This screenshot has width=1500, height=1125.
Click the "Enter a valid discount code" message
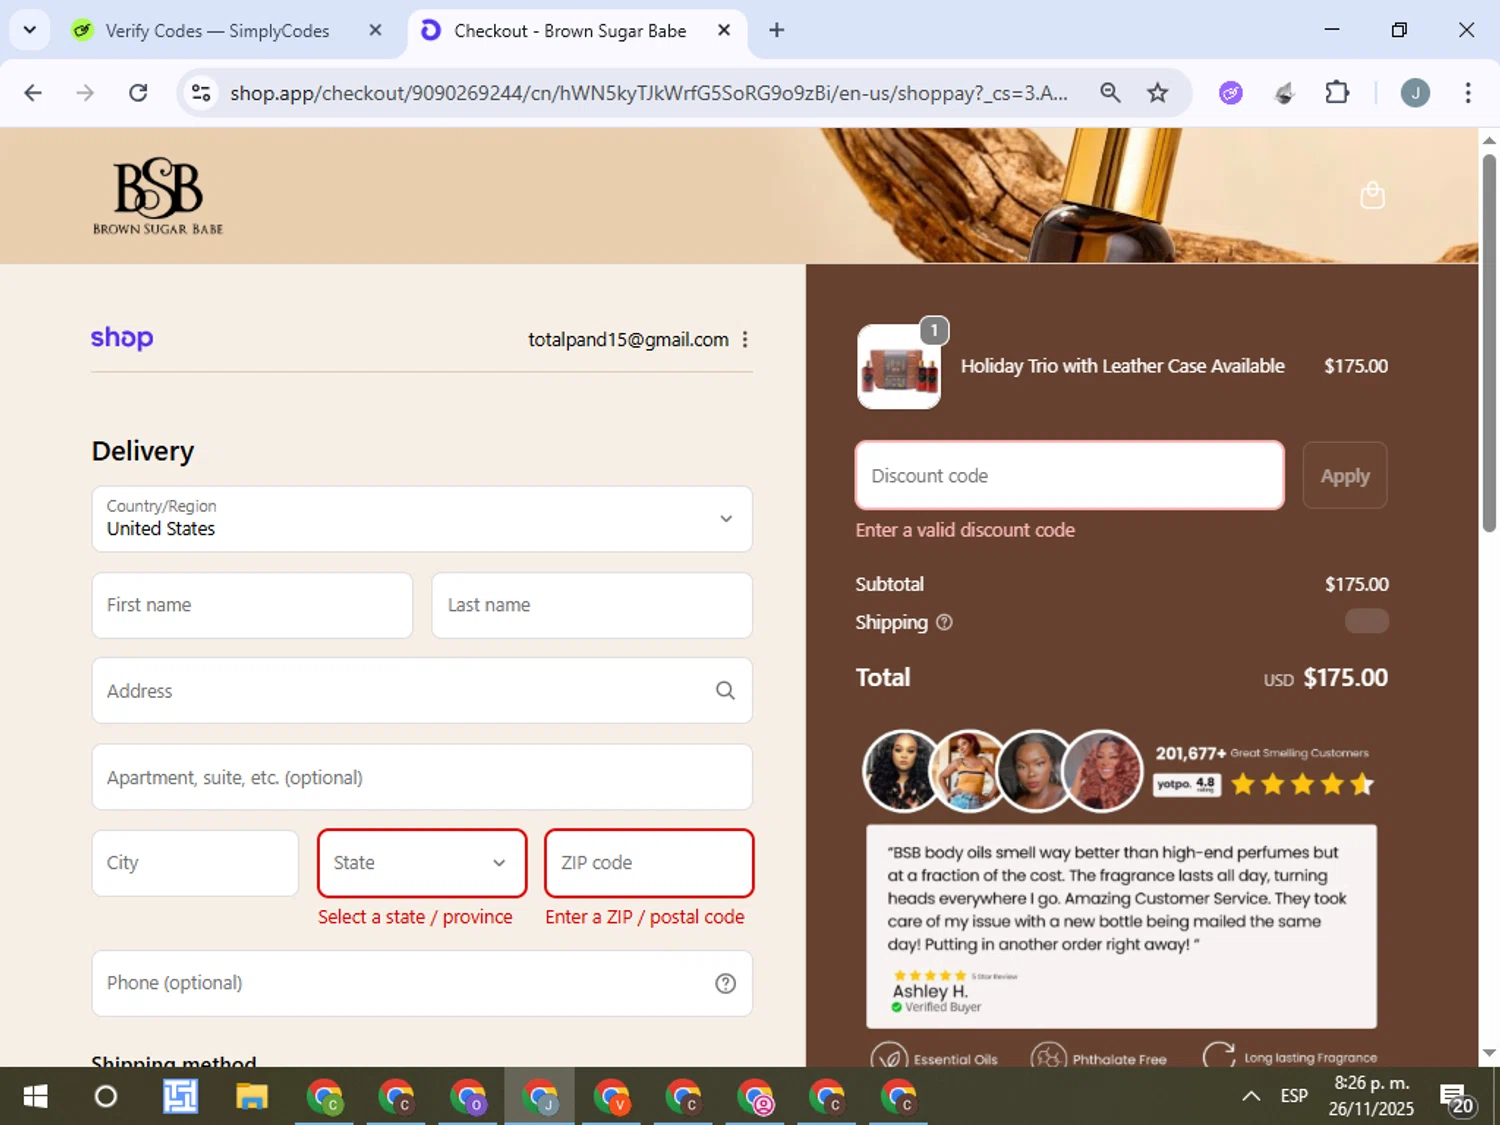point(965,531)
